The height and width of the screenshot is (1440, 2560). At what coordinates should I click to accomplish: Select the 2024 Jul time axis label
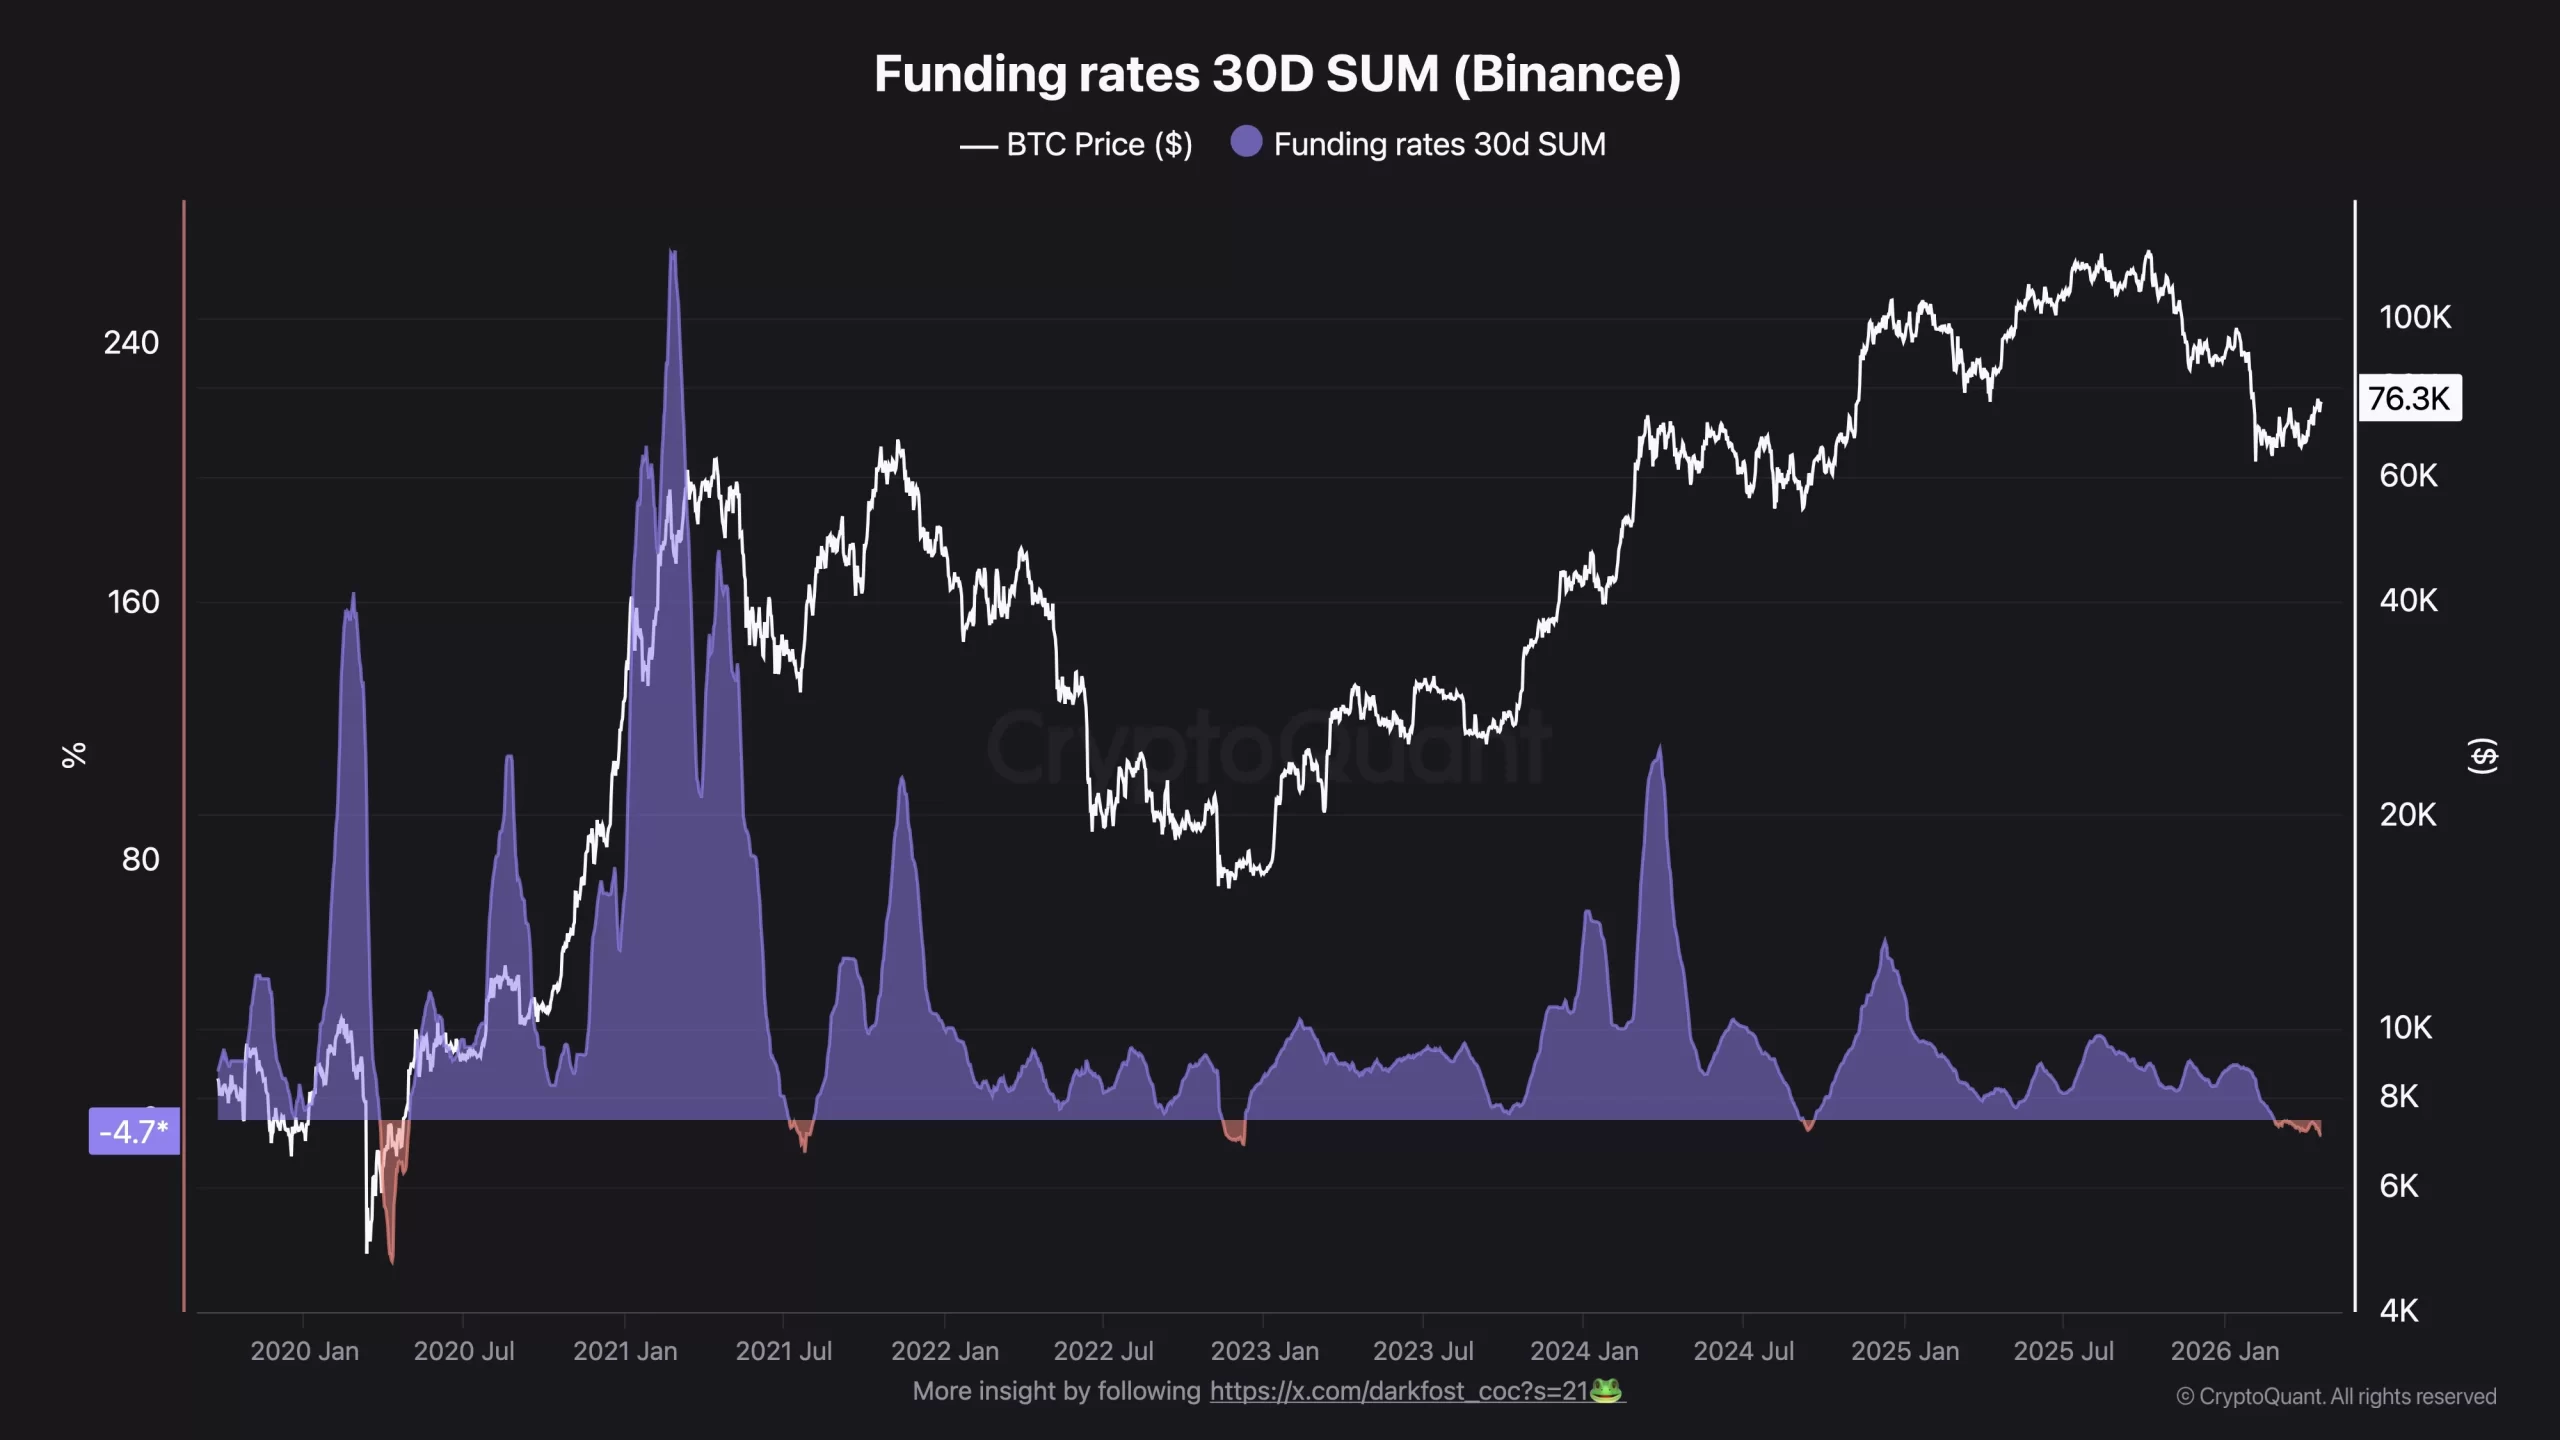coord(1743,1351)
